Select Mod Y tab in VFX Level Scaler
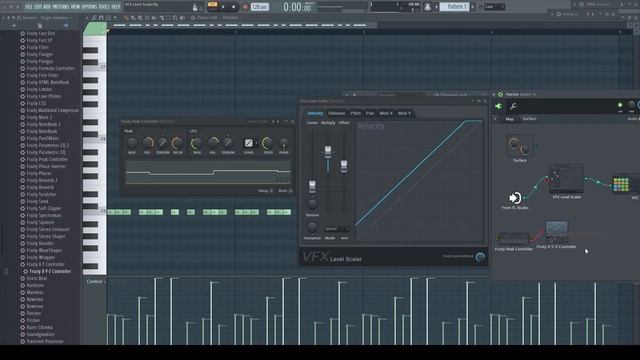 (x=404, y=113)
